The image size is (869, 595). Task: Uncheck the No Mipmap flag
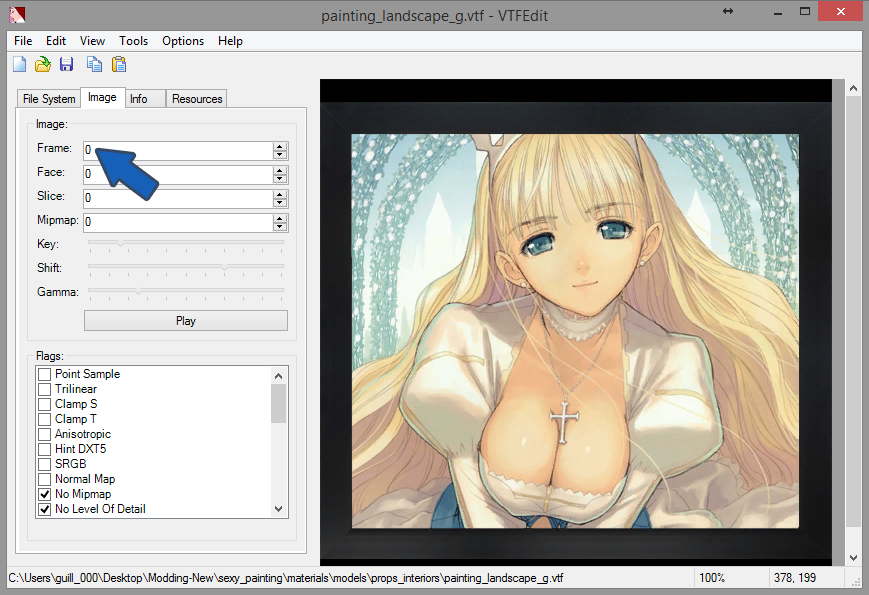click(x=44, y=494)
